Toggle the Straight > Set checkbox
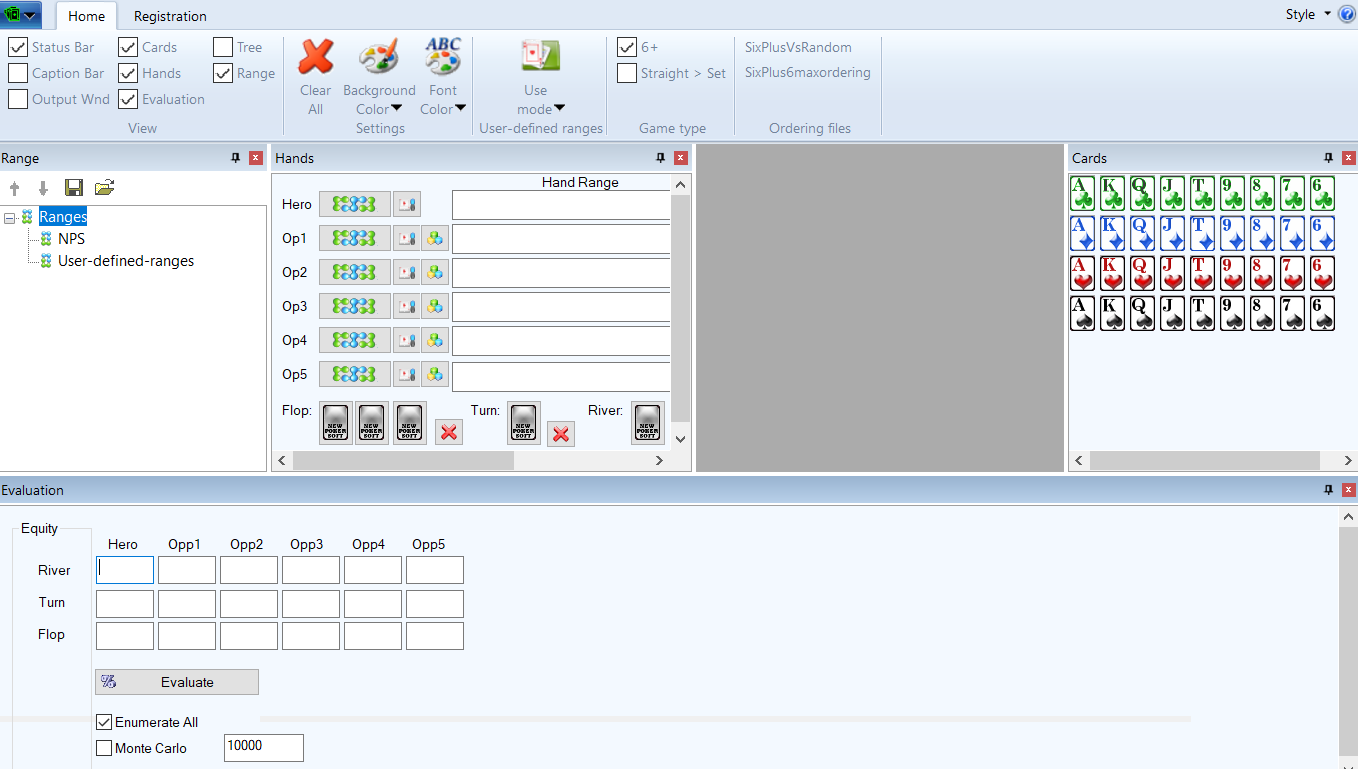 tap(627, 73)
